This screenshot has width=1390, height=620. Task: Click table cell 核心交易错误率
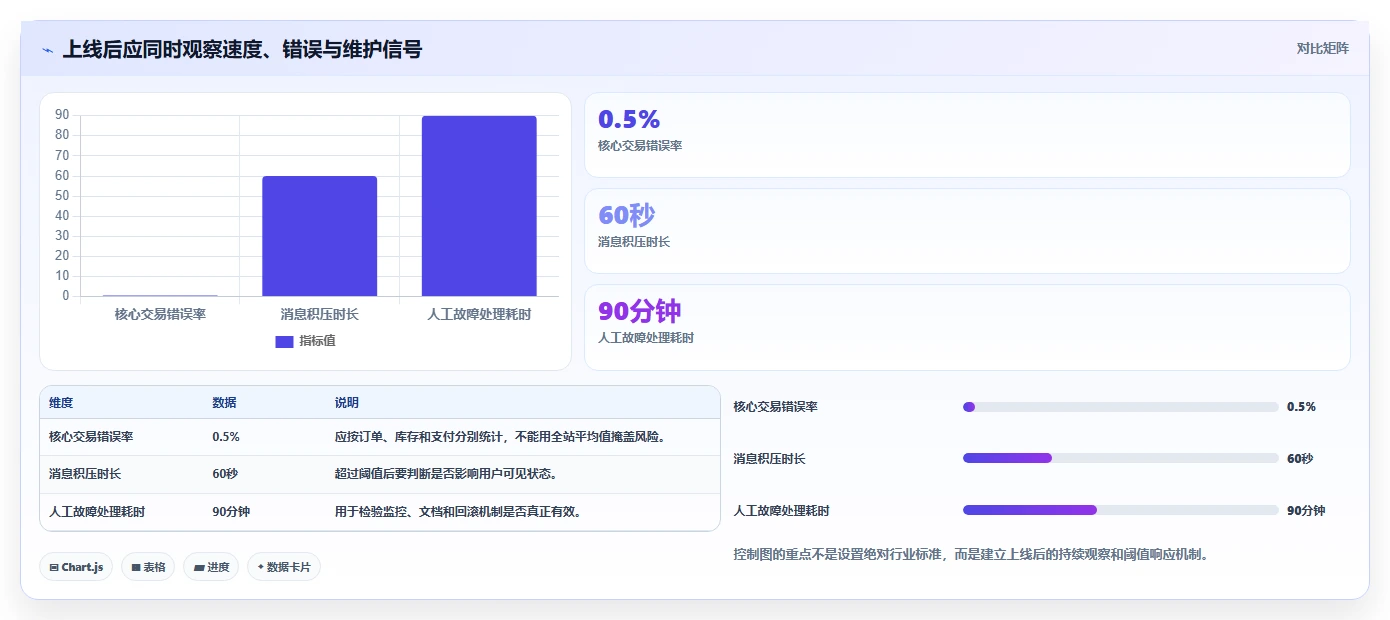pyautogui.click(x=91, y=437)
